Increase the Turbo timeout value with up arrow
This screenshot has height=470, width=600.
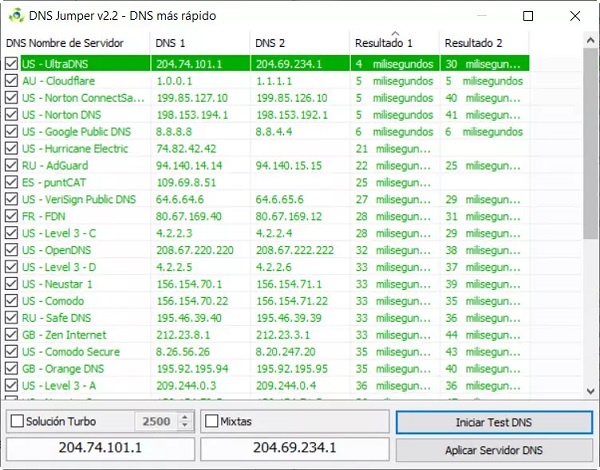185,417
